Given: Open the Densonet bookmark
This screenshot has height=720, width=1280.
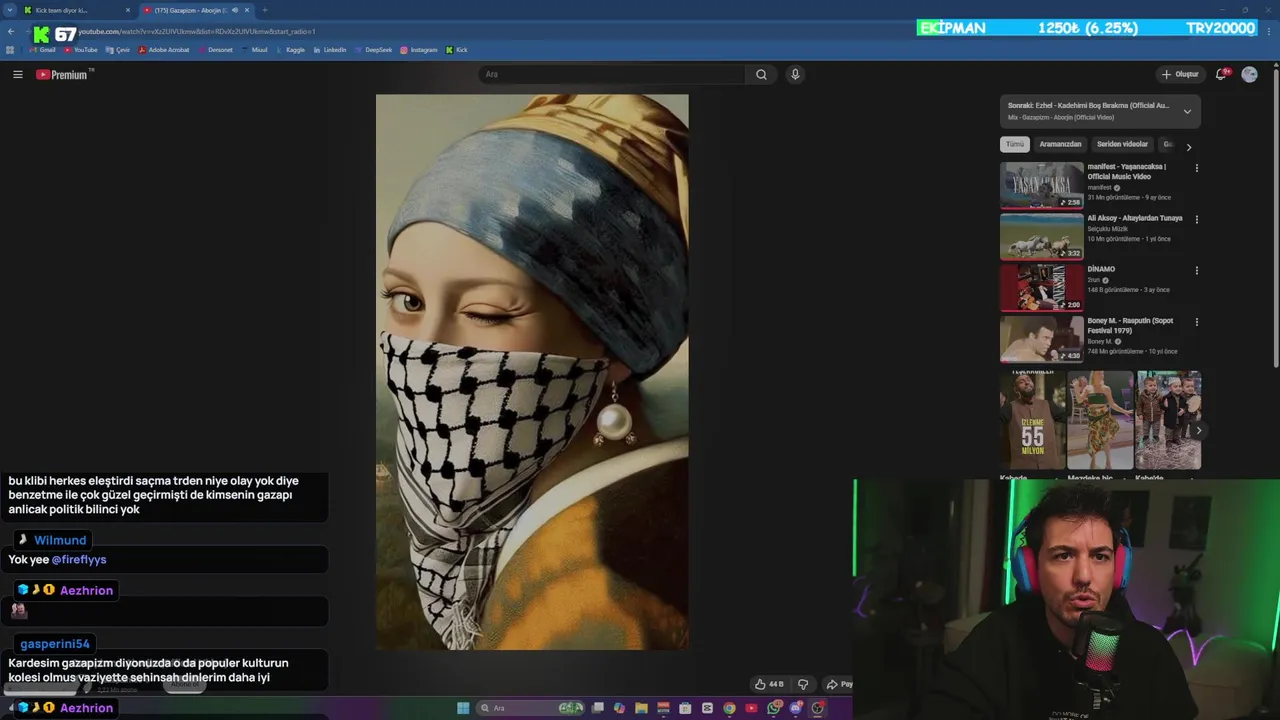Looking at the screenshot, I should 215,49.
